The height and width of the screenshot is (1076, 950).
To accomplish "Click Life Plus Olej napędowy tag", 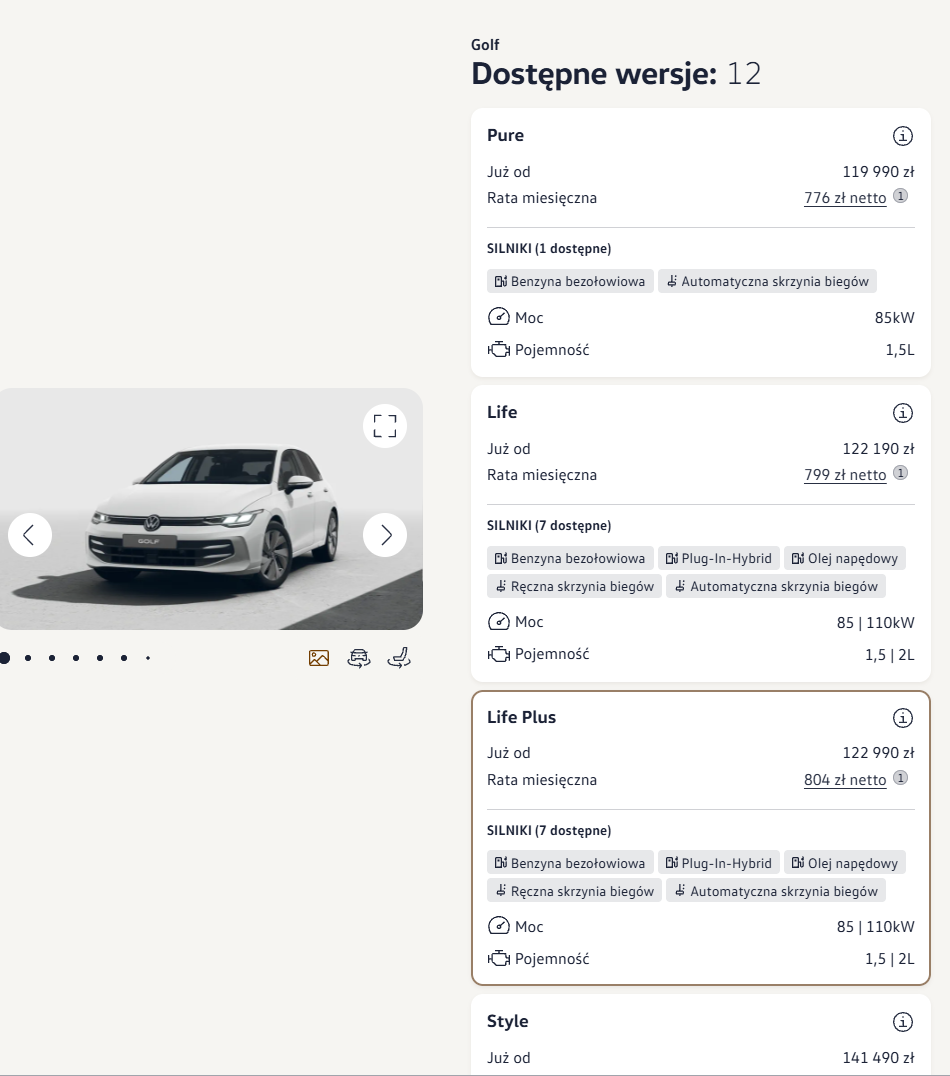I will click(x=845, y=863).
